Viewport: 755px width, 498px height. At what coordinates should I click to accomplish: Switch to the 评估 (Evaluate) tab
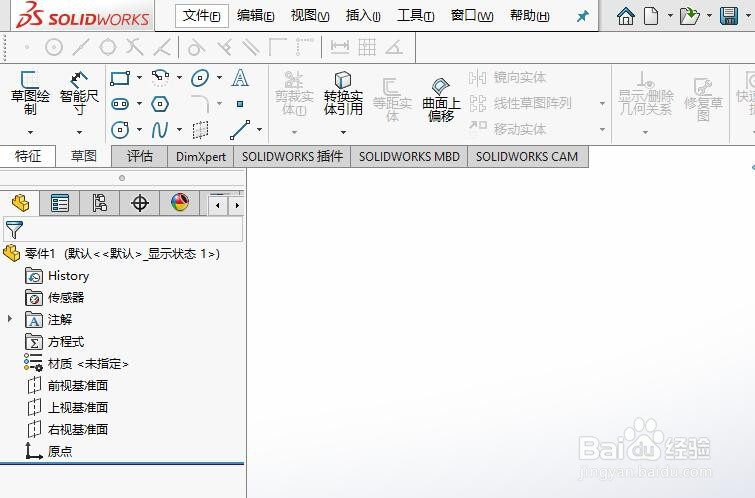click(140, 156)
